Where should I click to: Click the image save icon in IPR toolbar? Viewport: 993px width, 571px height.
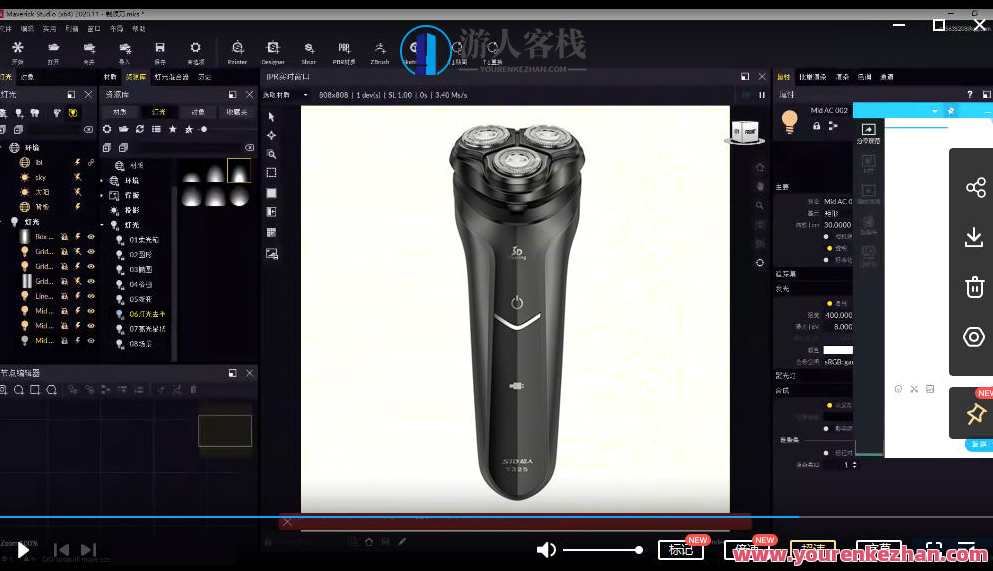pyautogui.click(x=272, y=254)
